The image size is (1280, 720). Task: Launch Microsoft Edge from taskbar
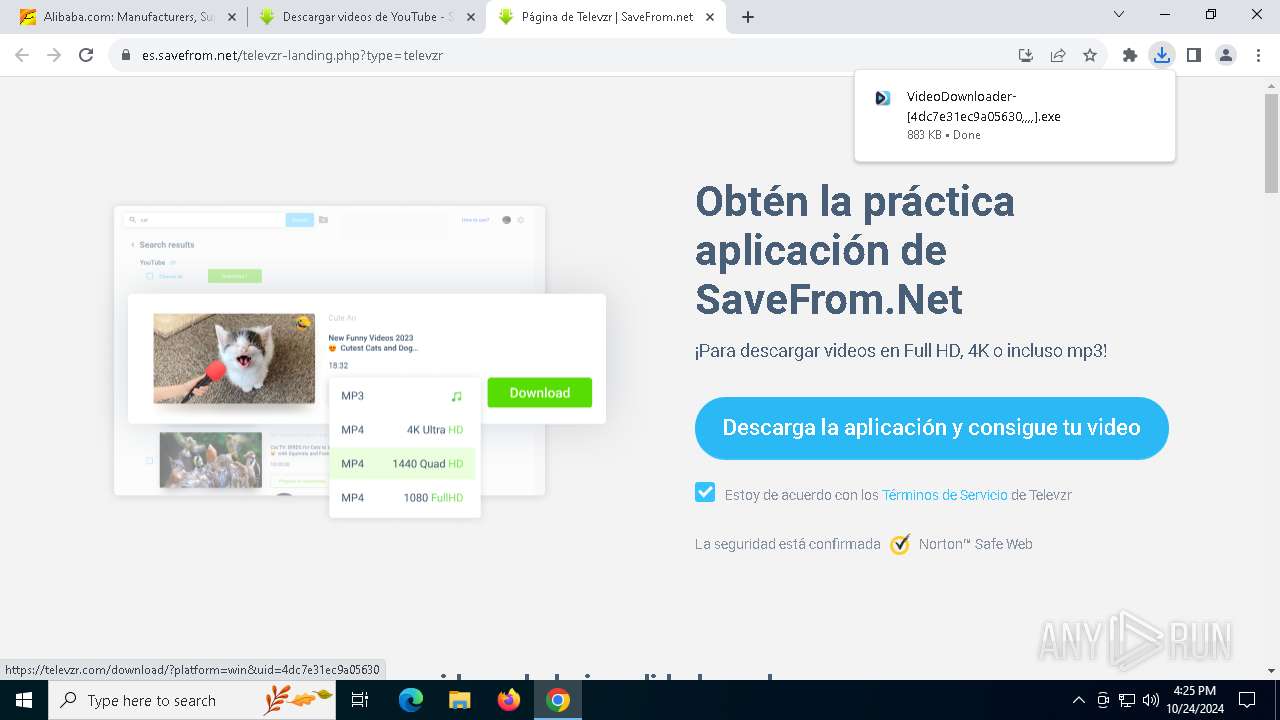click(x=411, y=700)
